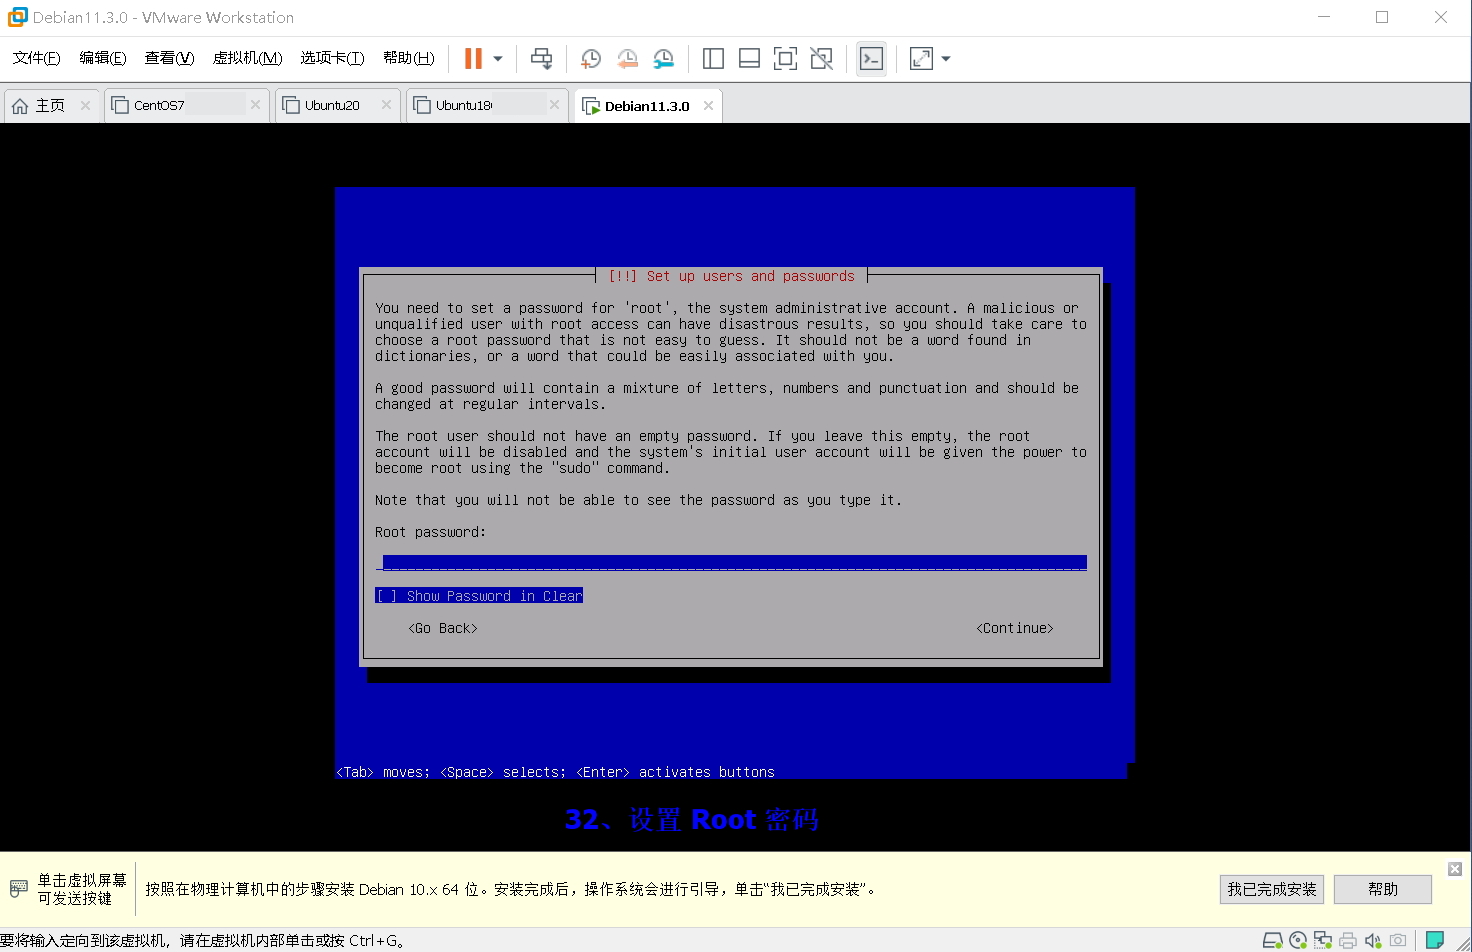This screenshot has height=952, width=1472.
Task: Dismiss the yellow installation hint bar
Action: tap(1455, 869)
